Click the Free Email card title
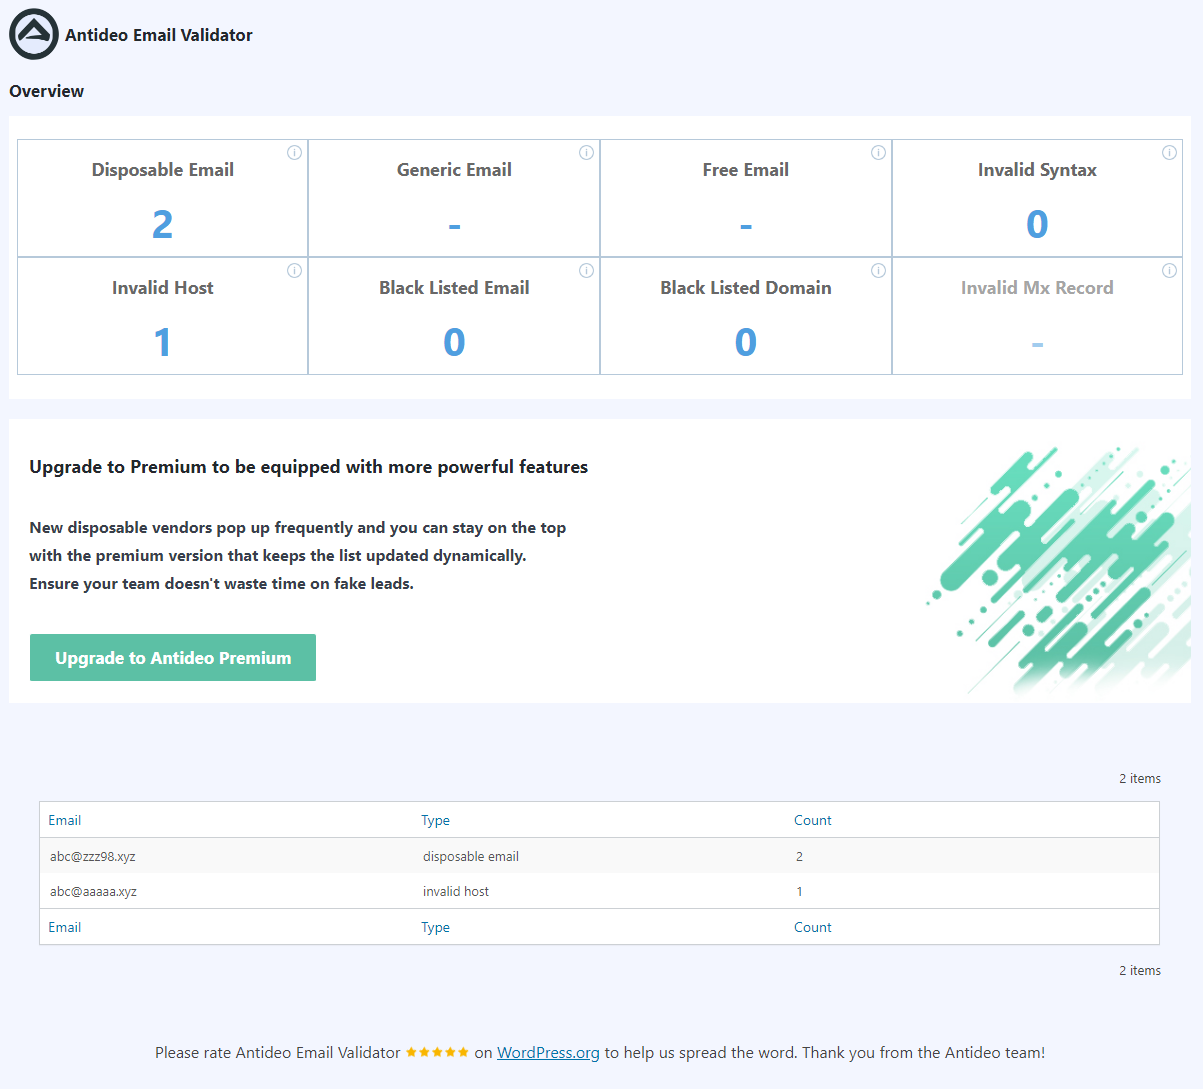 (746, 170)
